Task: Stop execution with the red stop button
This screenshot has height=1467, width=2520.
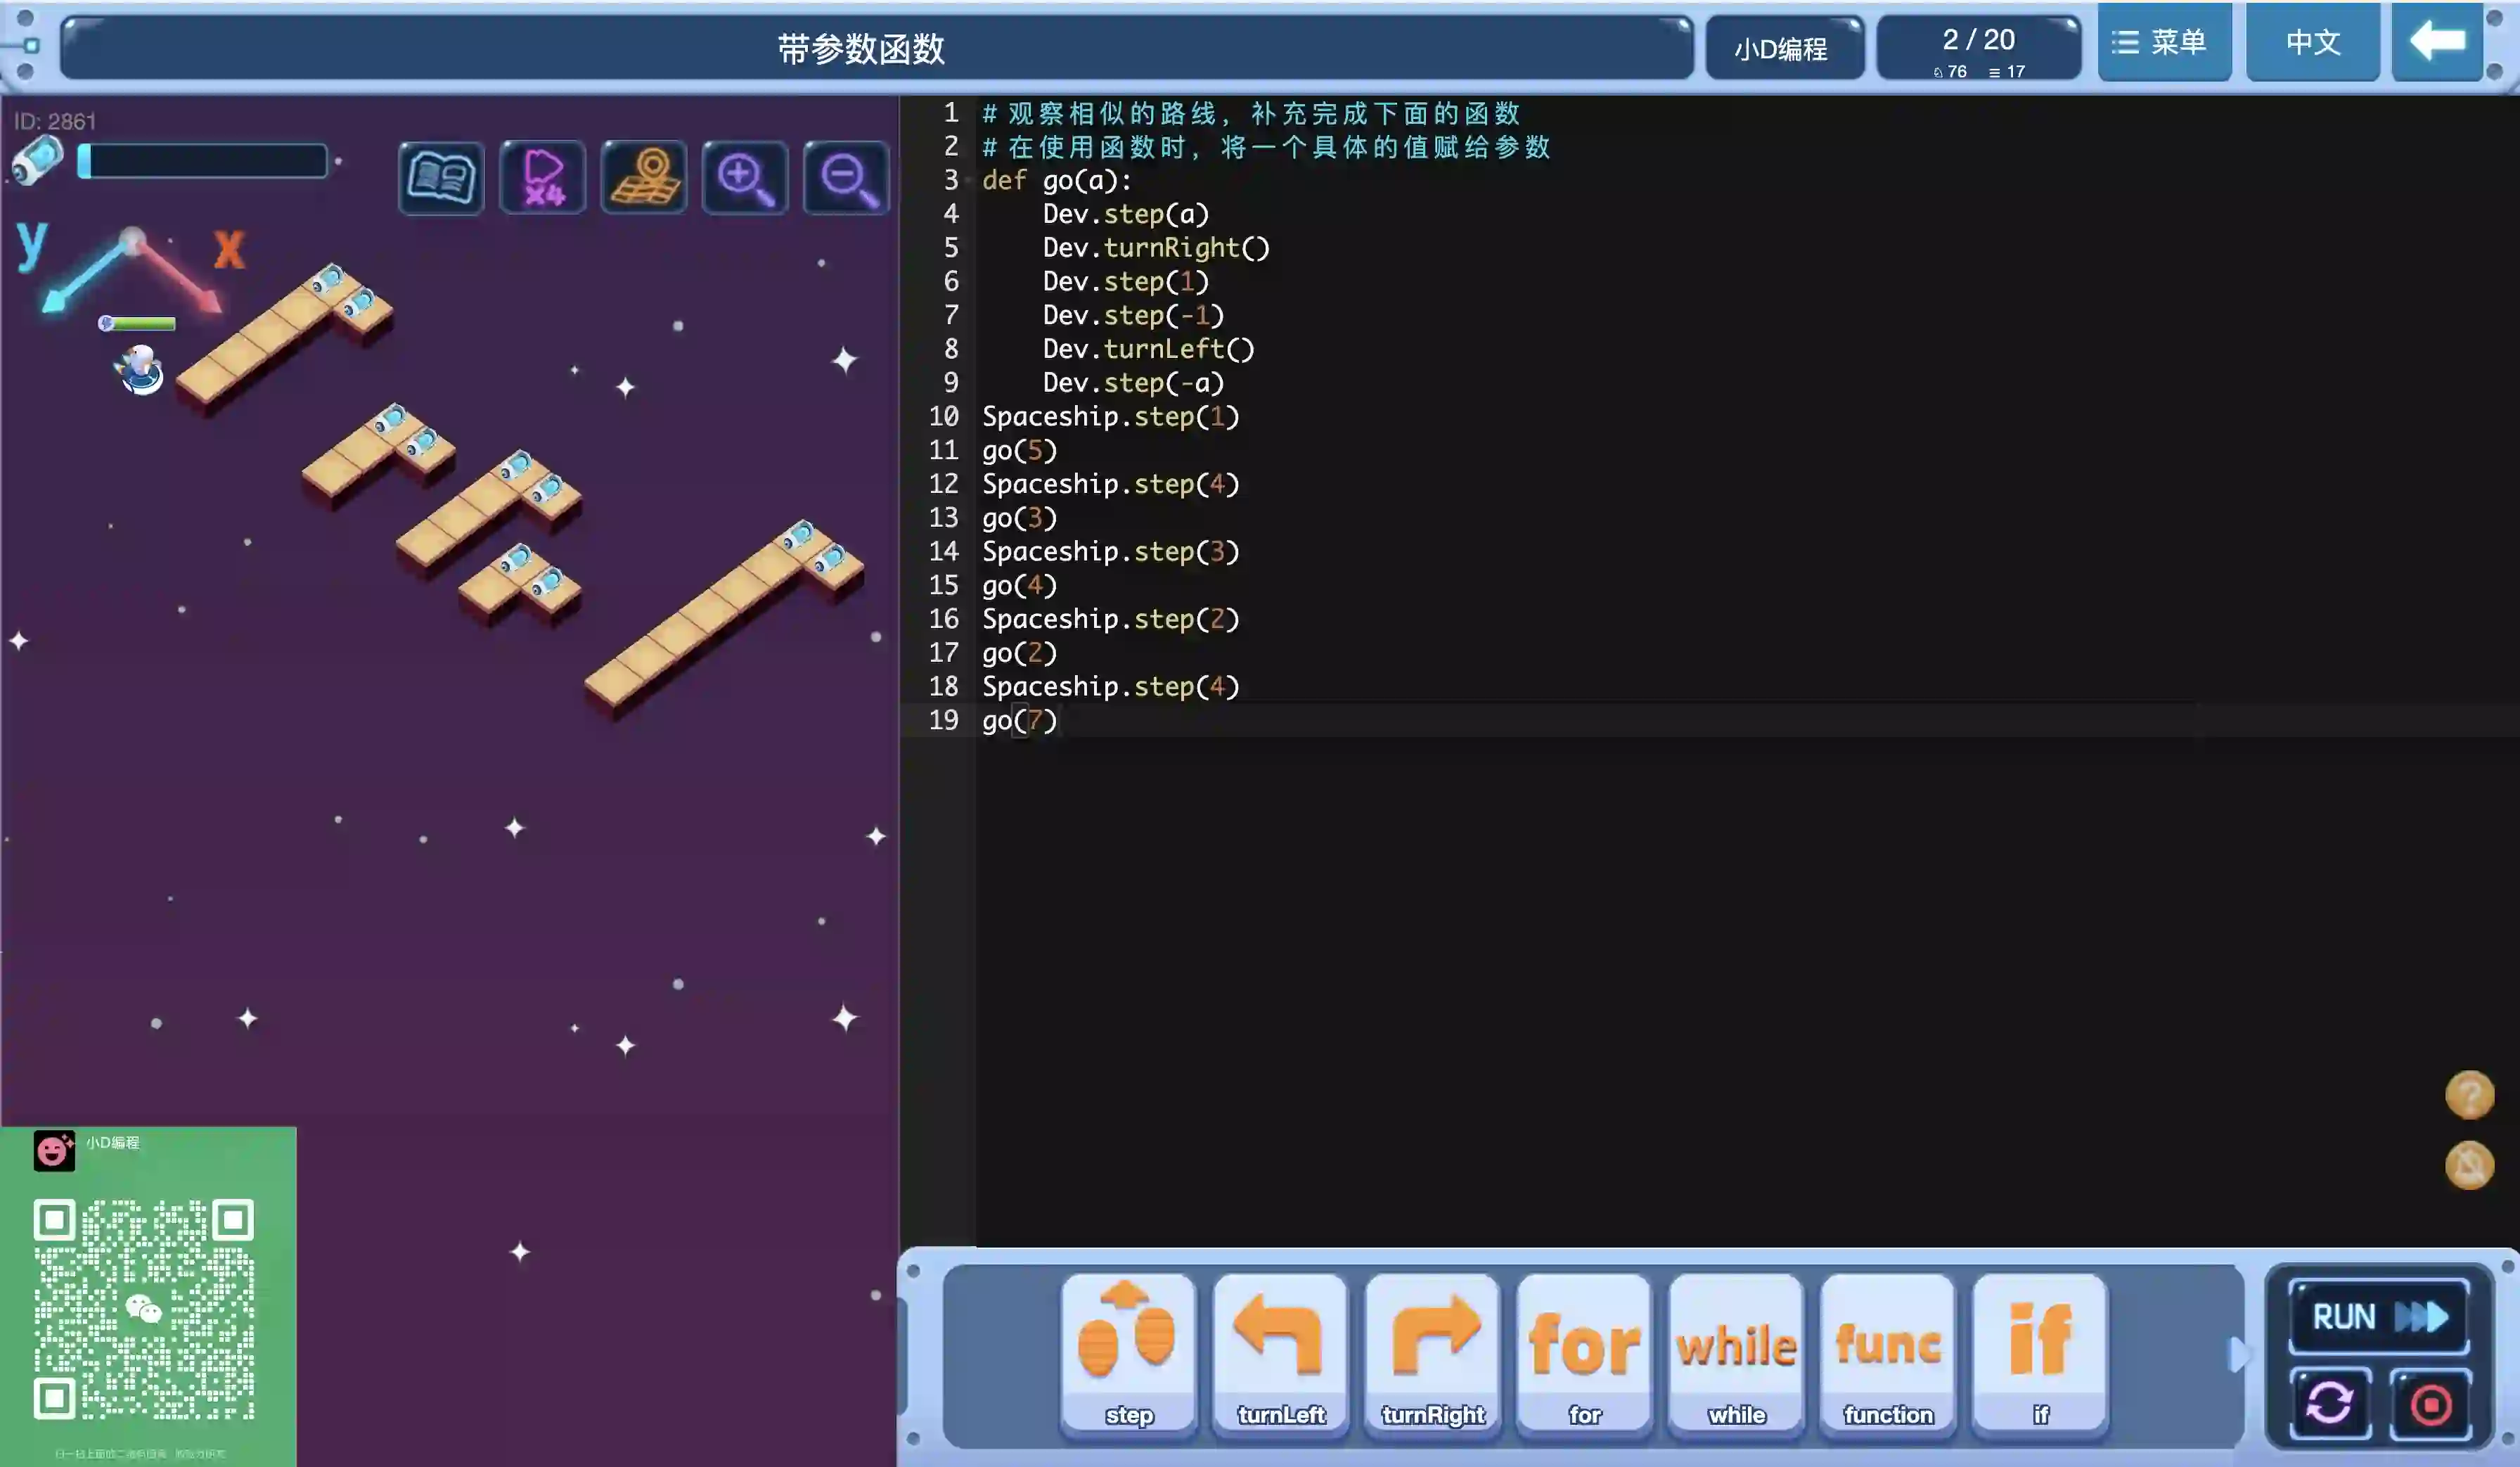Action: pos(2430,1404)
